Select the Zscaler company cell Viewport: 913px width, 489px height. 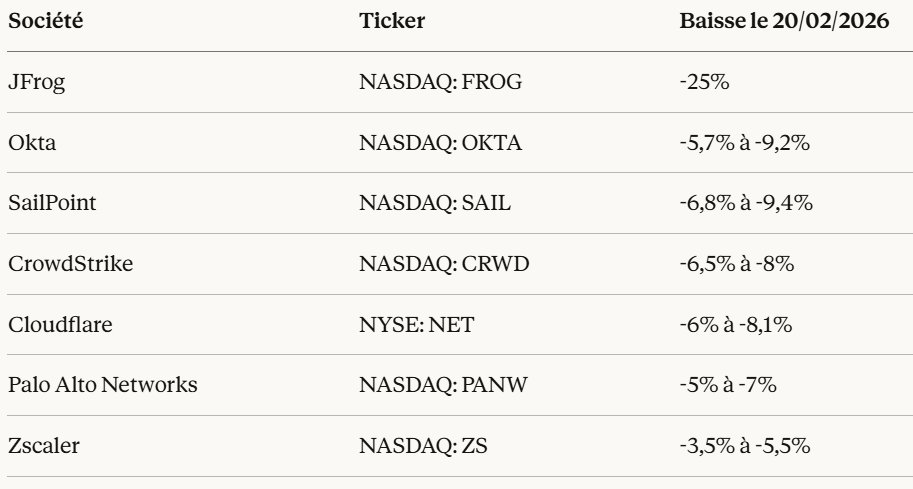[x=43, y=446]
